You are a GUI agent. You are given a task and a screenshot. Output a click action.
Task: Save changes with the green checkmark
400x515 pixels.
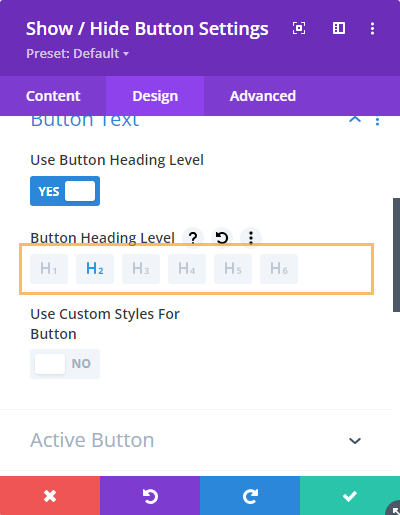(x=350, y=496)
